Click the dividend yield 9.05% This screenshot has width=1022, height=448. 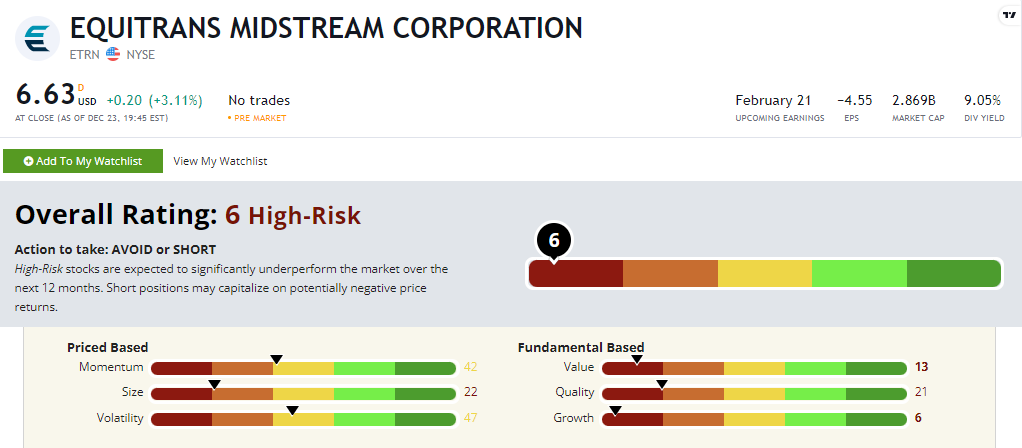tap(982, 100)
